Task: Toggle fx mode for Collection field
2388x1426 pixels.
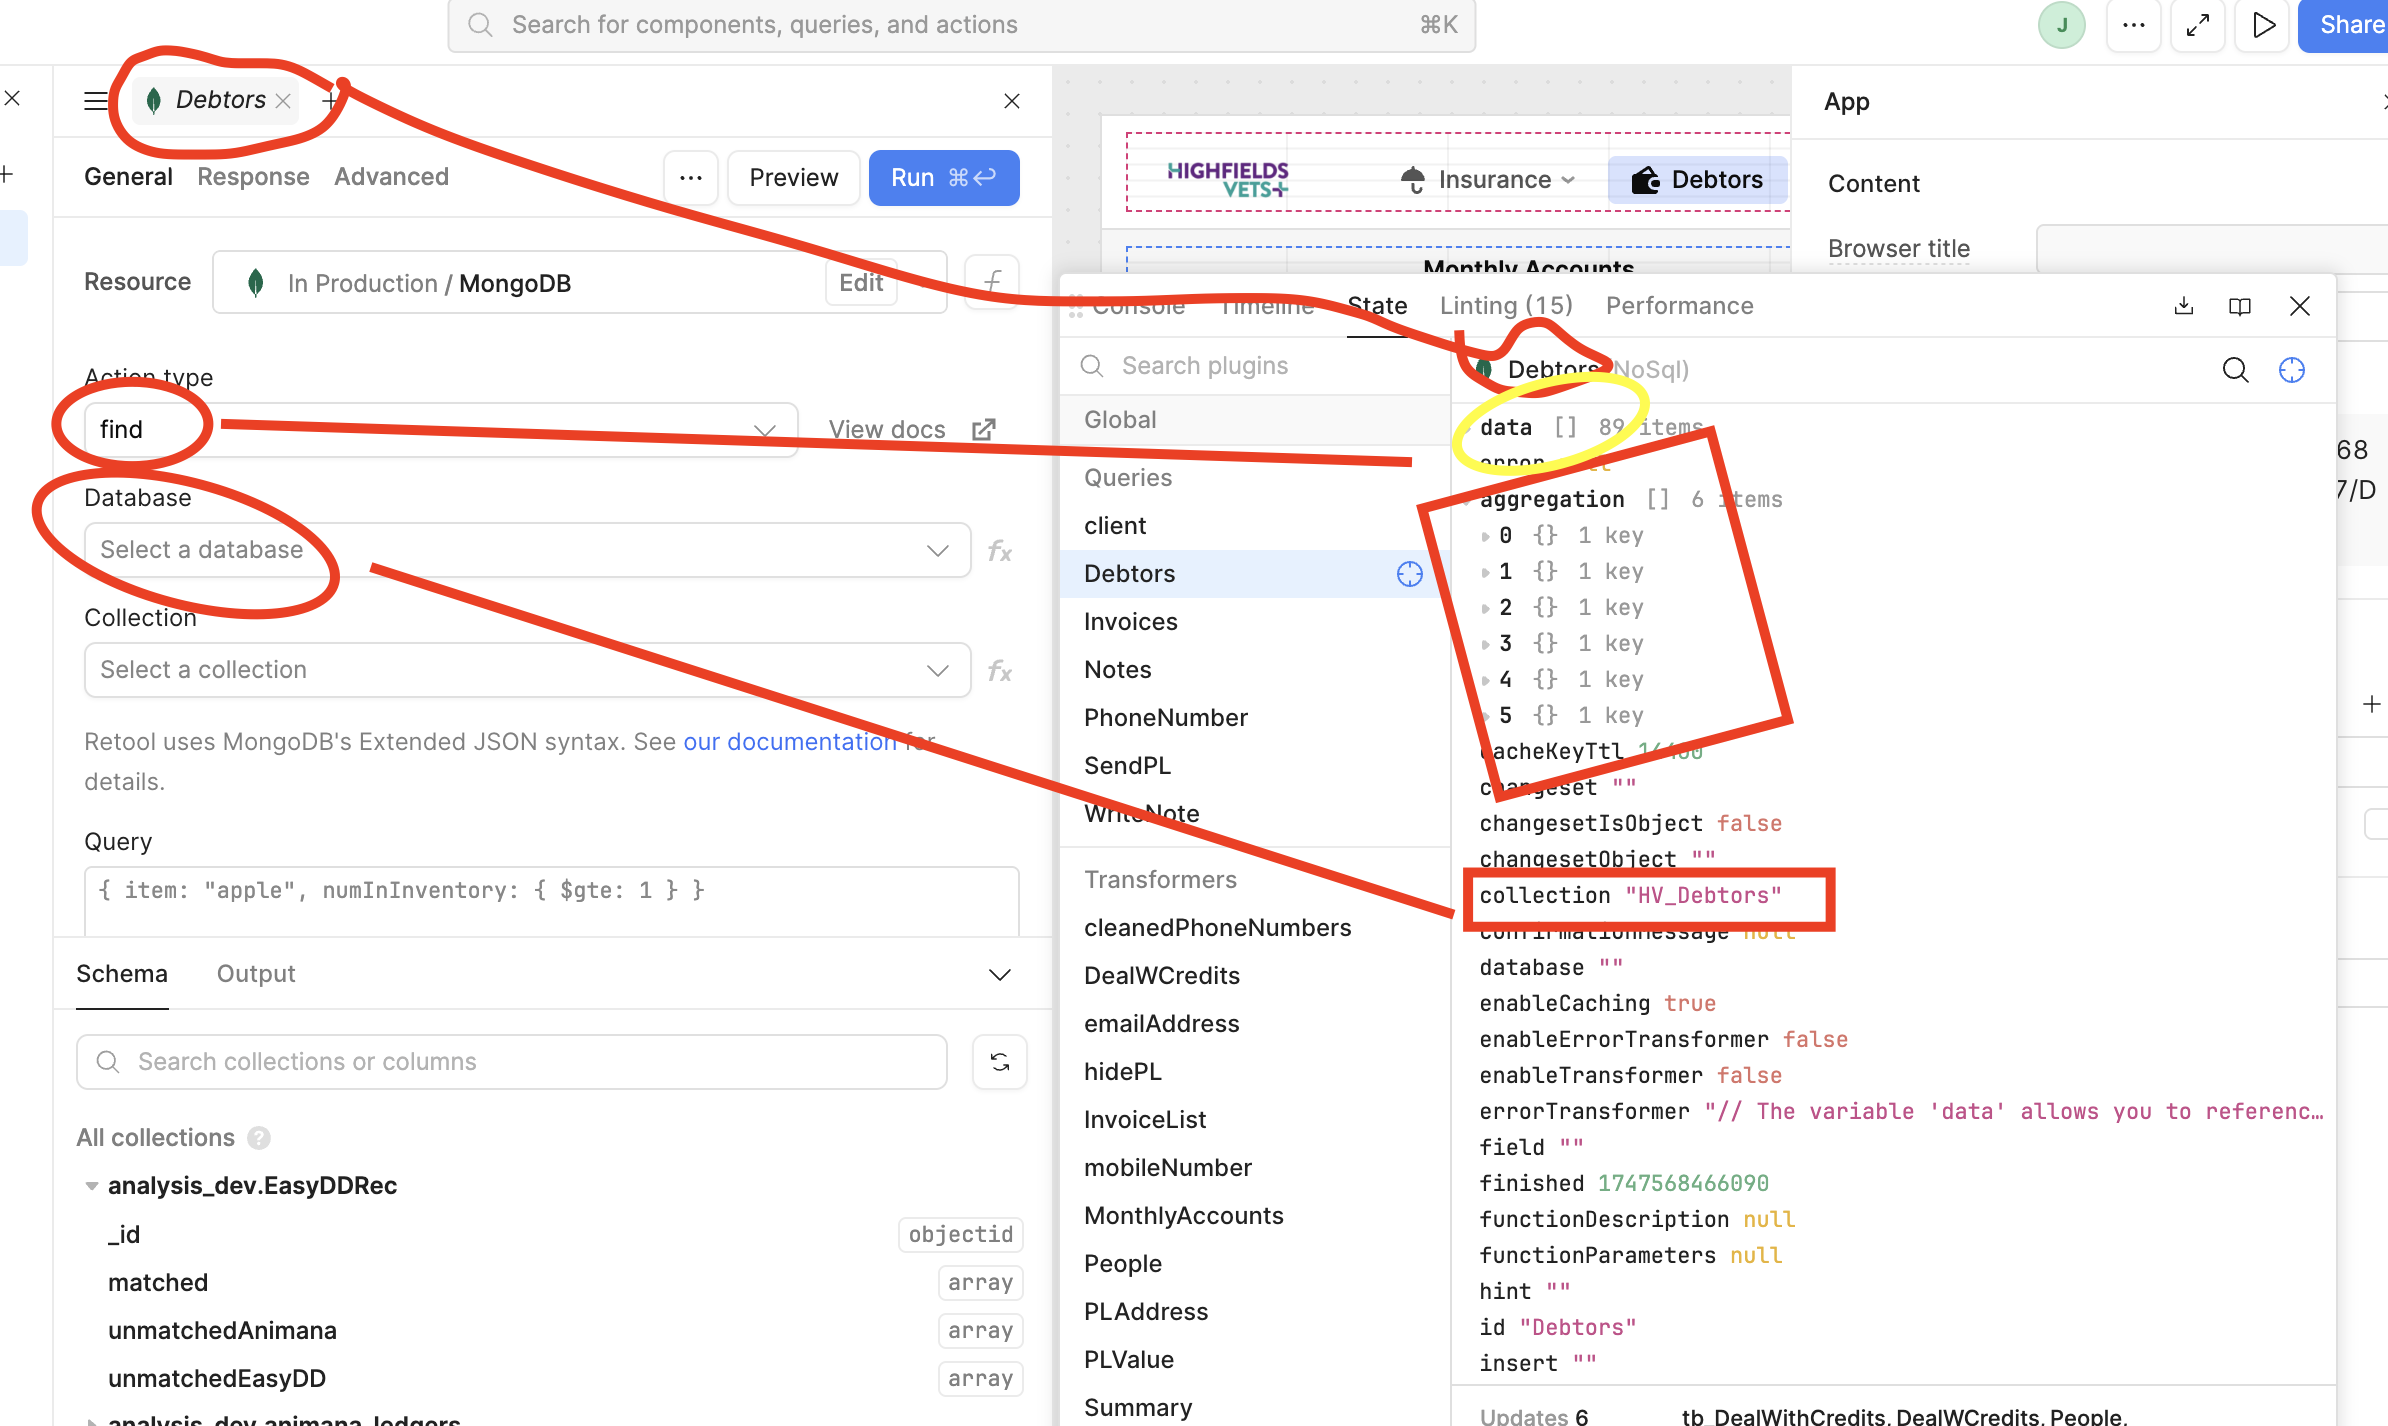Action: coord(1000,671)
